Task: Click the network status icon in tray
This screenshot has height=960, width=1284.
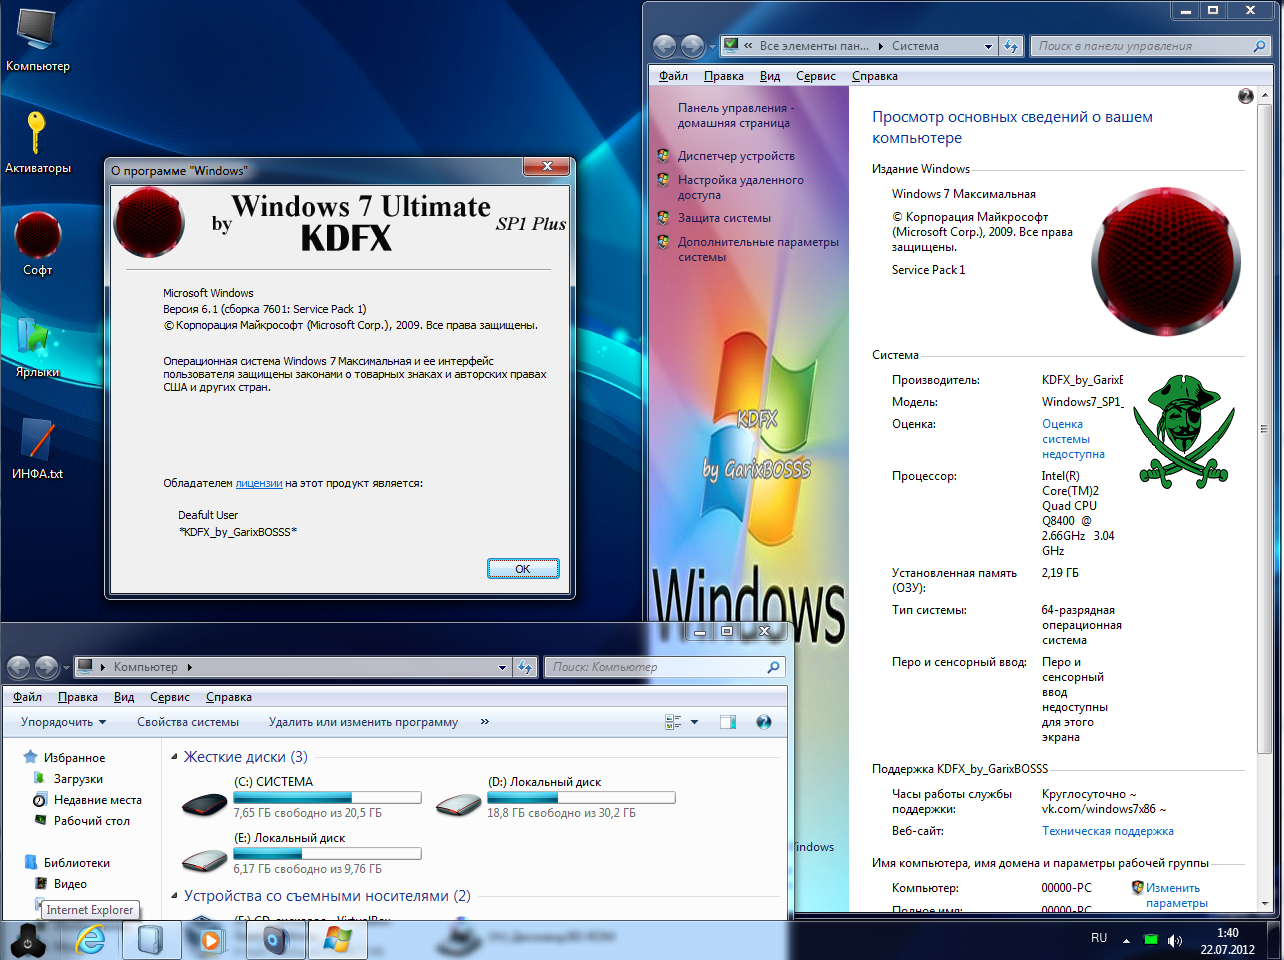Action: pyautogui.click(x=1151, y=940)
